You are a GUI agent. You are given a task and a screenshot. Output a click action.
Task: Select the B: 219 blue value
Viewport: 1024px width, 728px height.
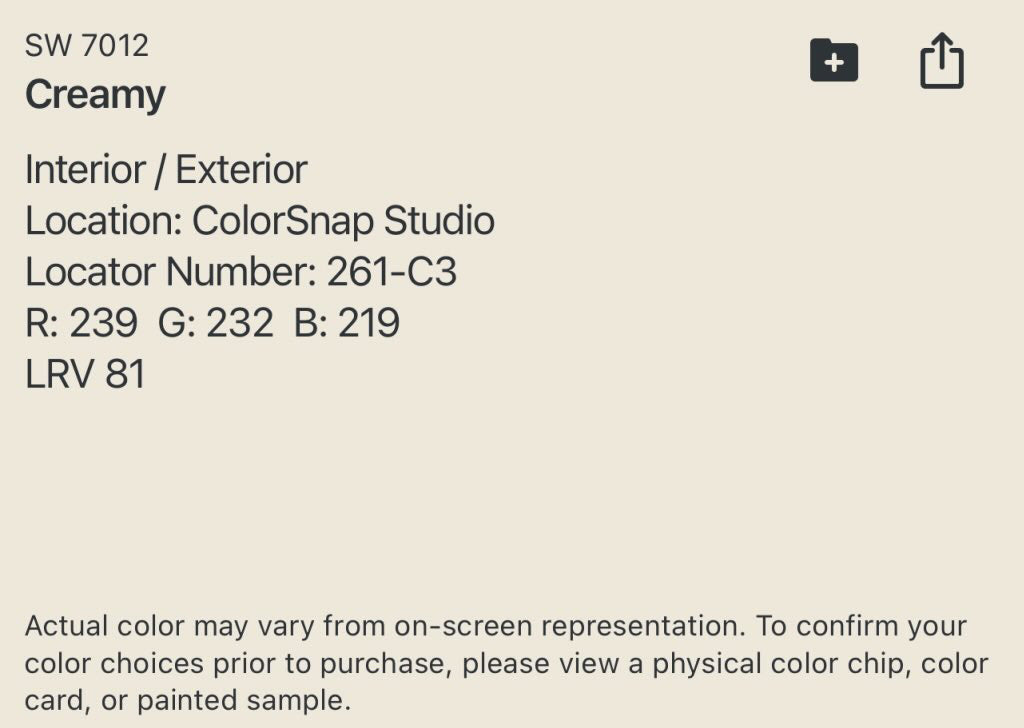347,323
